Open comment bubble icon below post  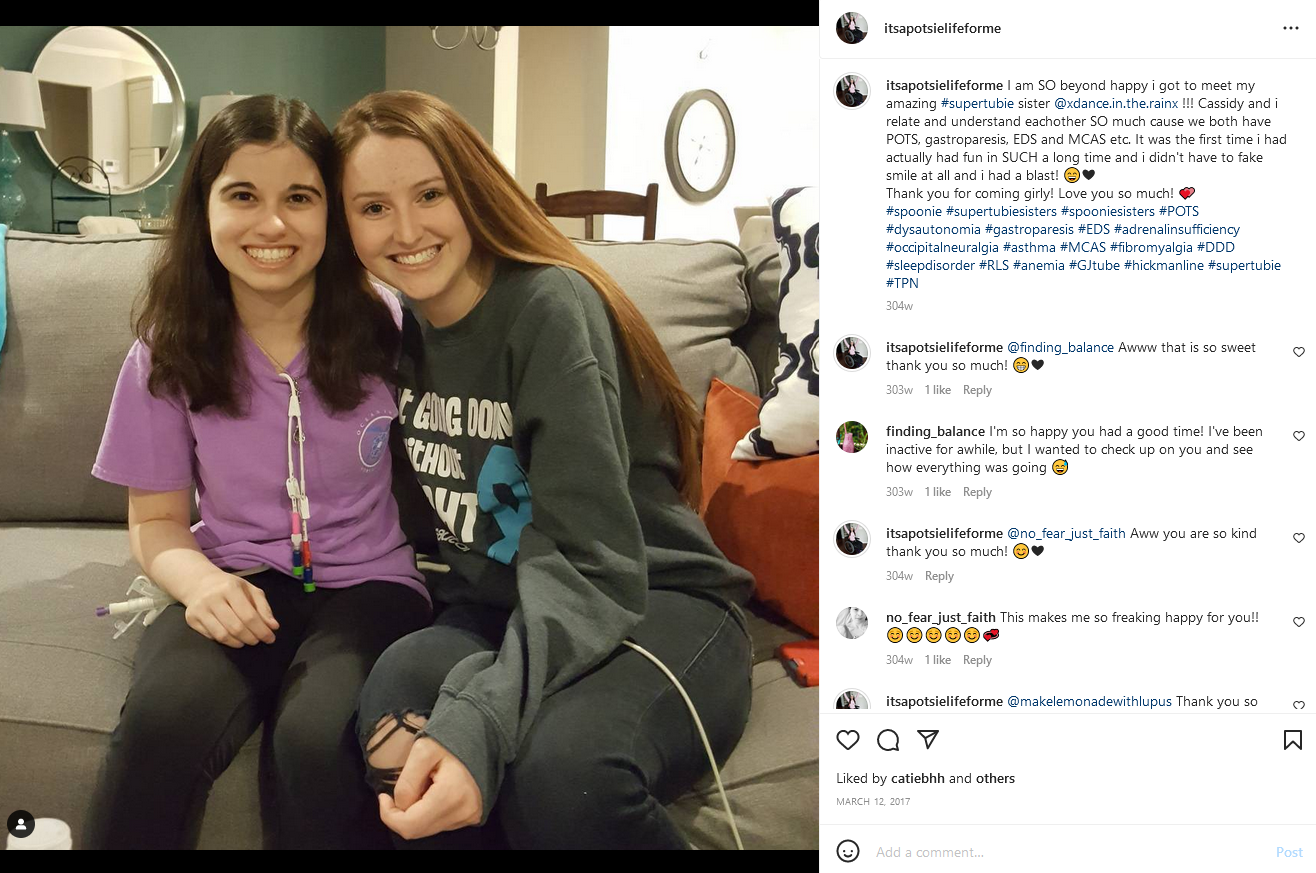888,740
